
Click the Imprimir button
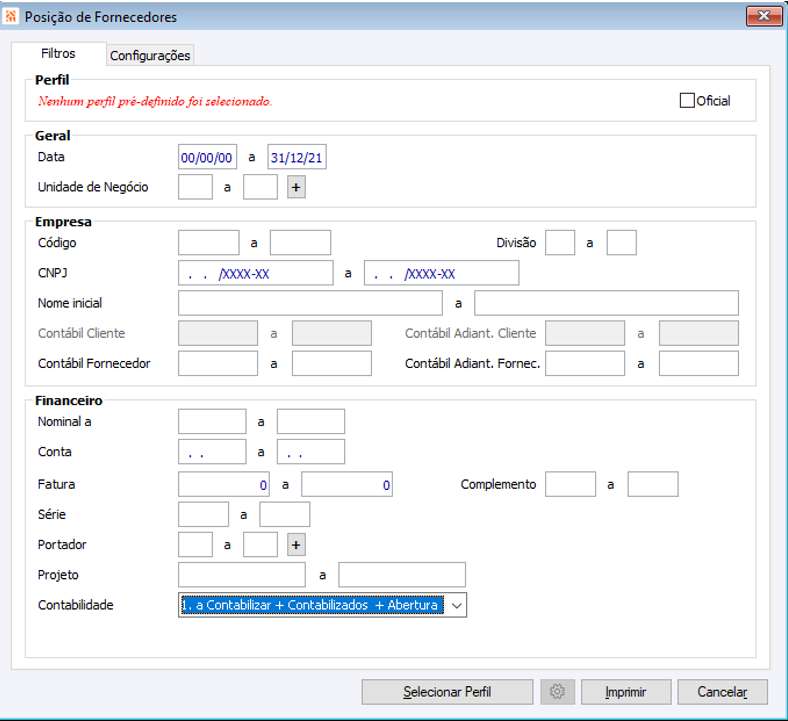coord(626,692)
